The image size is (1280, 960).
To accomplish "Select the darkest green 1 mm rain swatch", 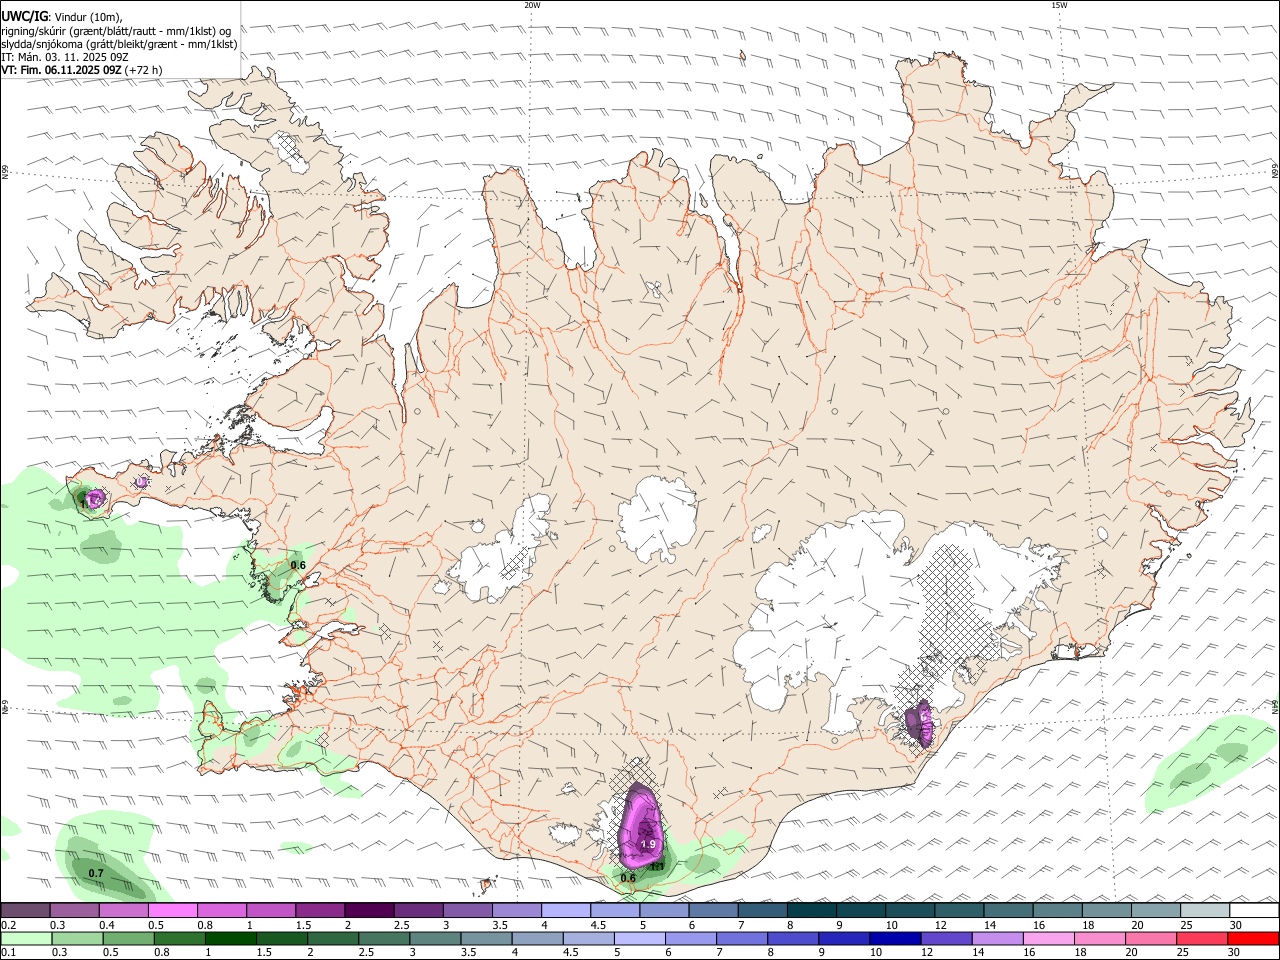I will (230, 938).
